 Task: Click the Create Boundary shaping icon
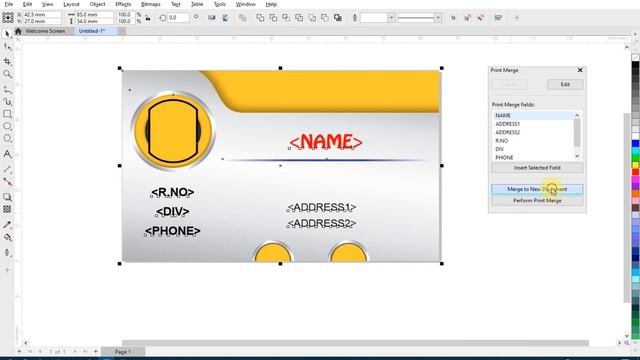(338, 18)
